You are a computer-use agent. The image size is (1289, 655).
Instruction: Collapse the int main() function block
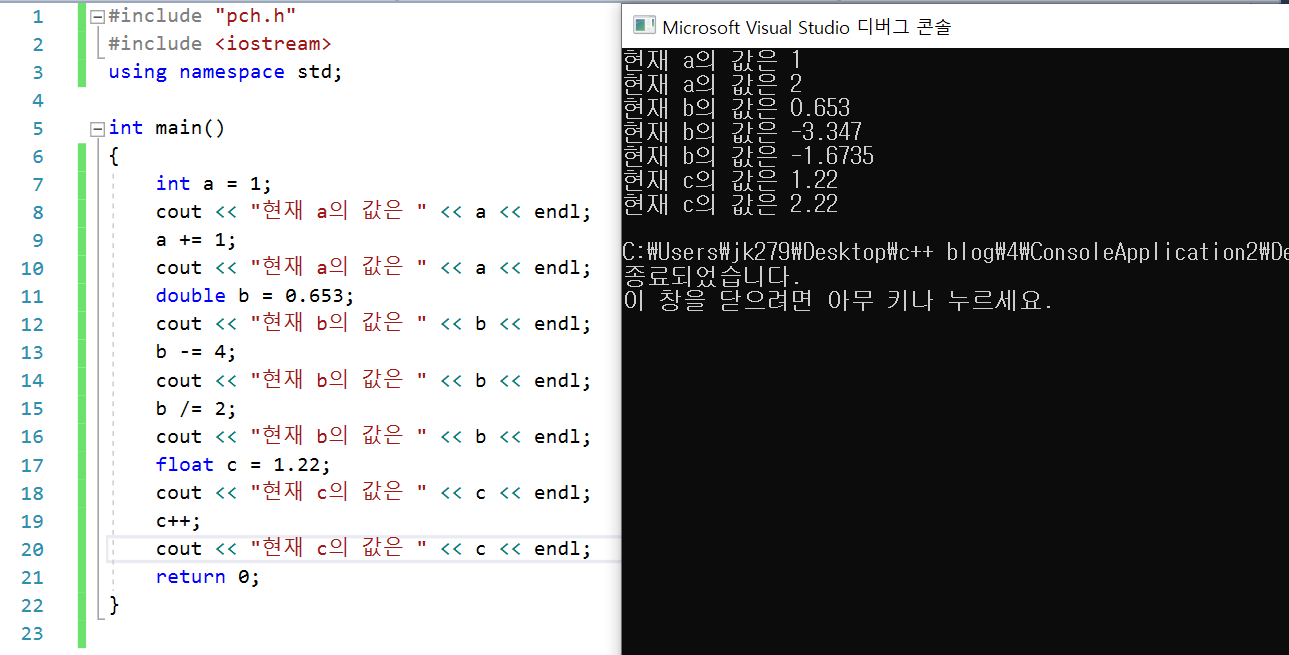pyautogui.click(x=97, y=129)
